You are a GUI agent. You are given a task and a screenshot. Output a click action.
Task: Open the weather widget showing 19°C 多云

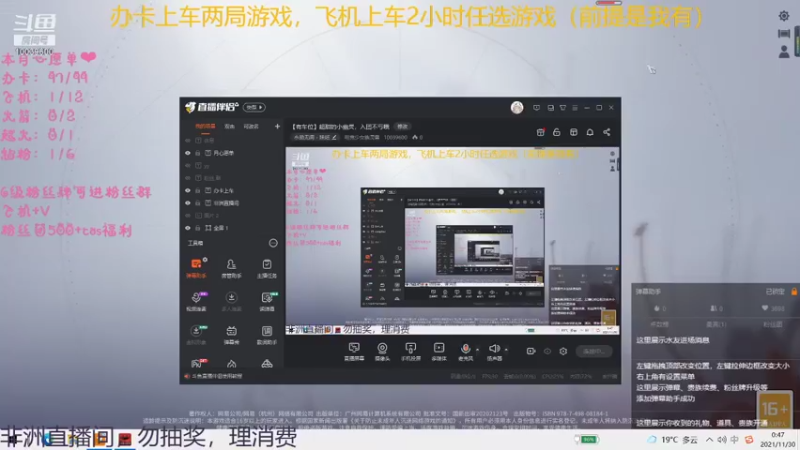[x=672, y=439]
